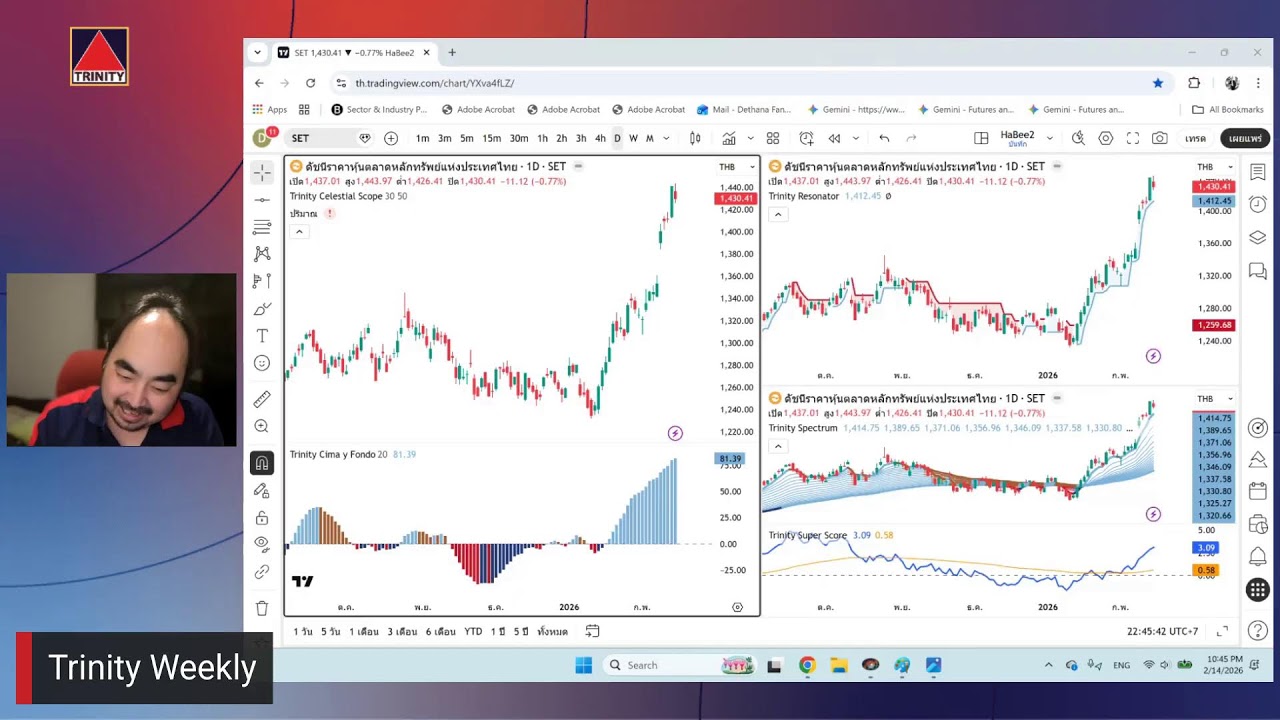Switch to the 15m timeframe

[x=492, y=138]
